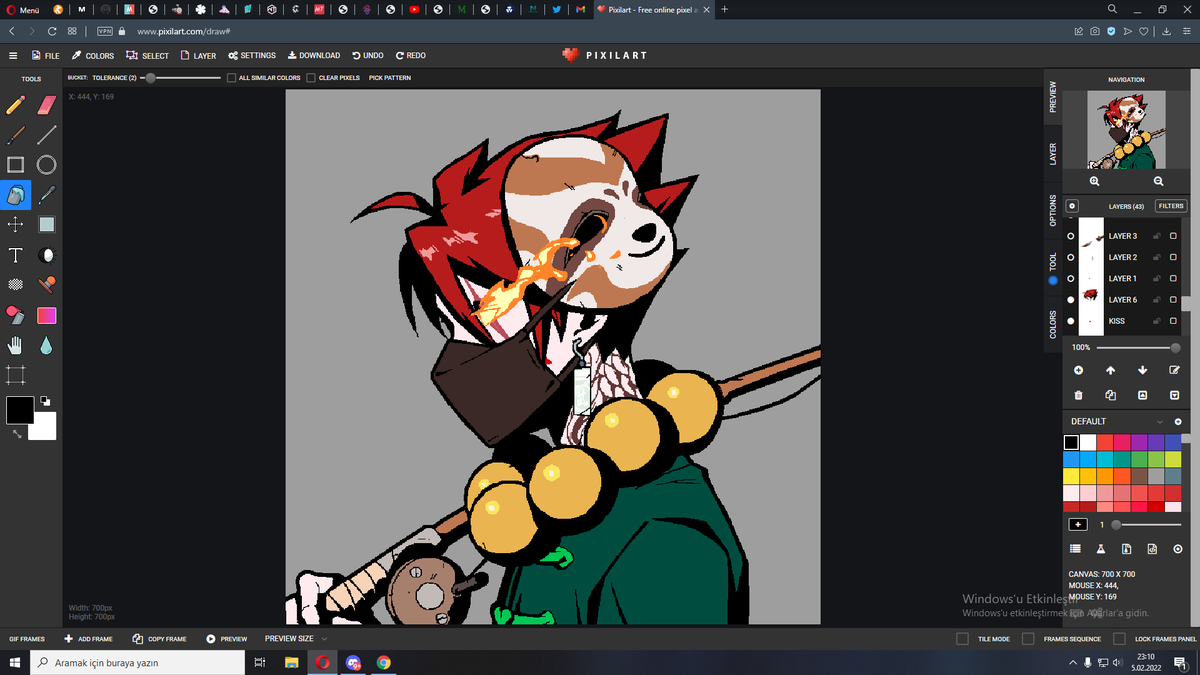Toggle Tile Mode checkbox

[x=962, y=638]
